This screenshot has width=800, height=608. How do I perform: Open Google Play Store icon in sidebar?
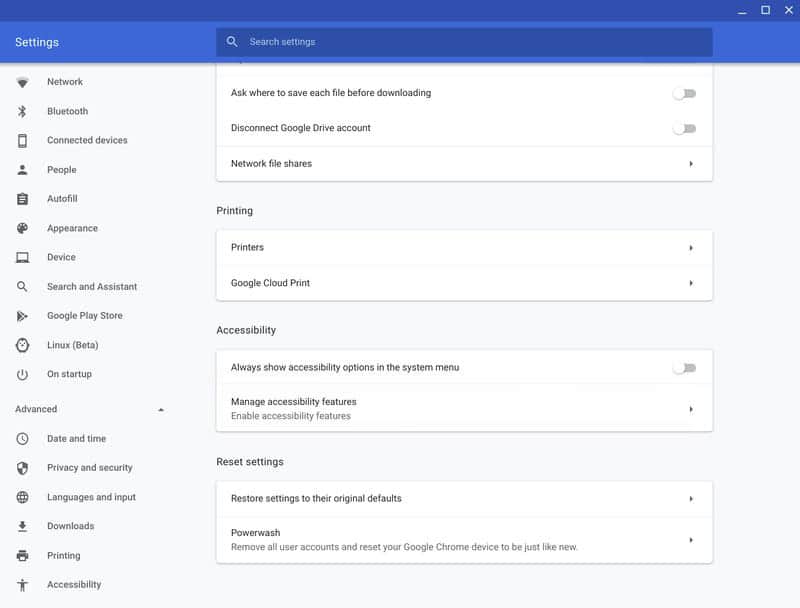(22, 316)
